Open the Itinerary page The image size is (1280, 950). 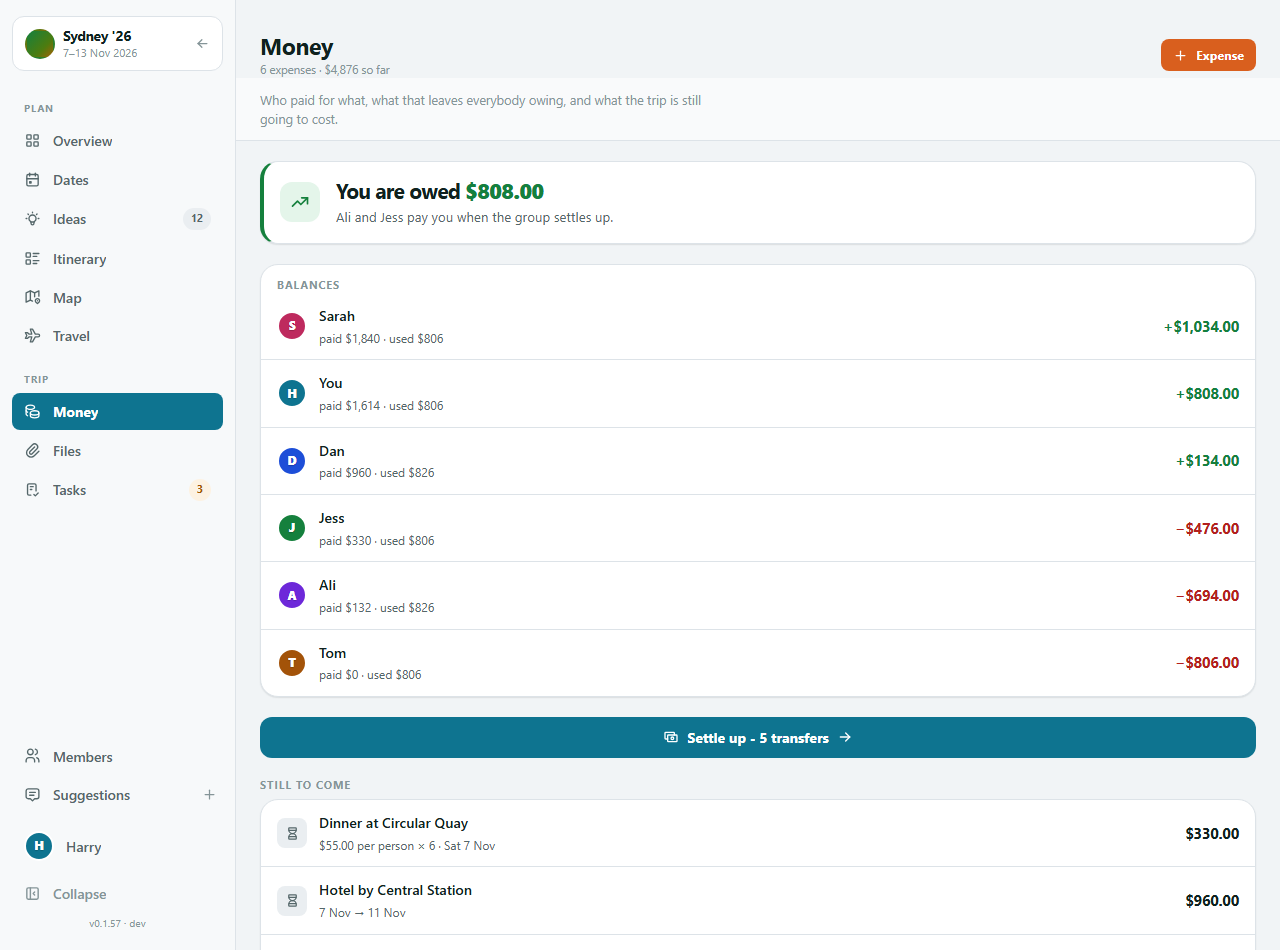117,259
